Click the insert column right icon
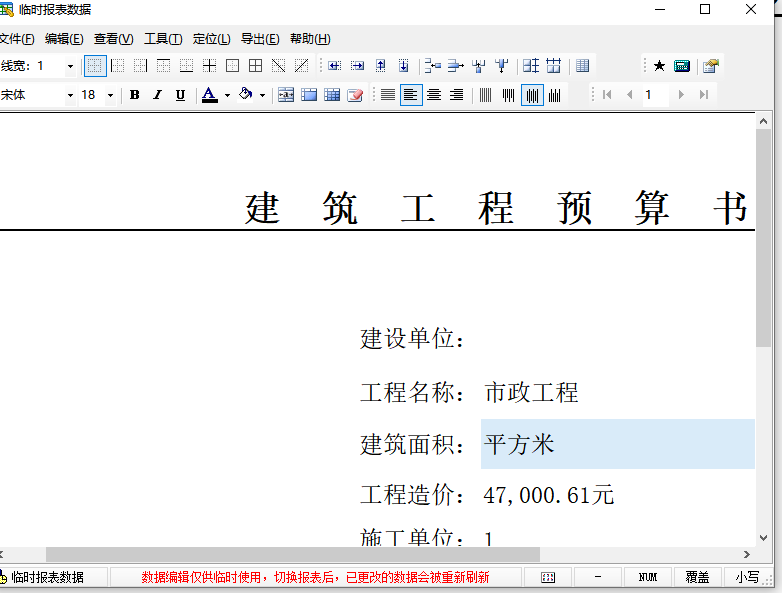Image resolution: width=782 pixels, height=593 pixels. [357, 66]
